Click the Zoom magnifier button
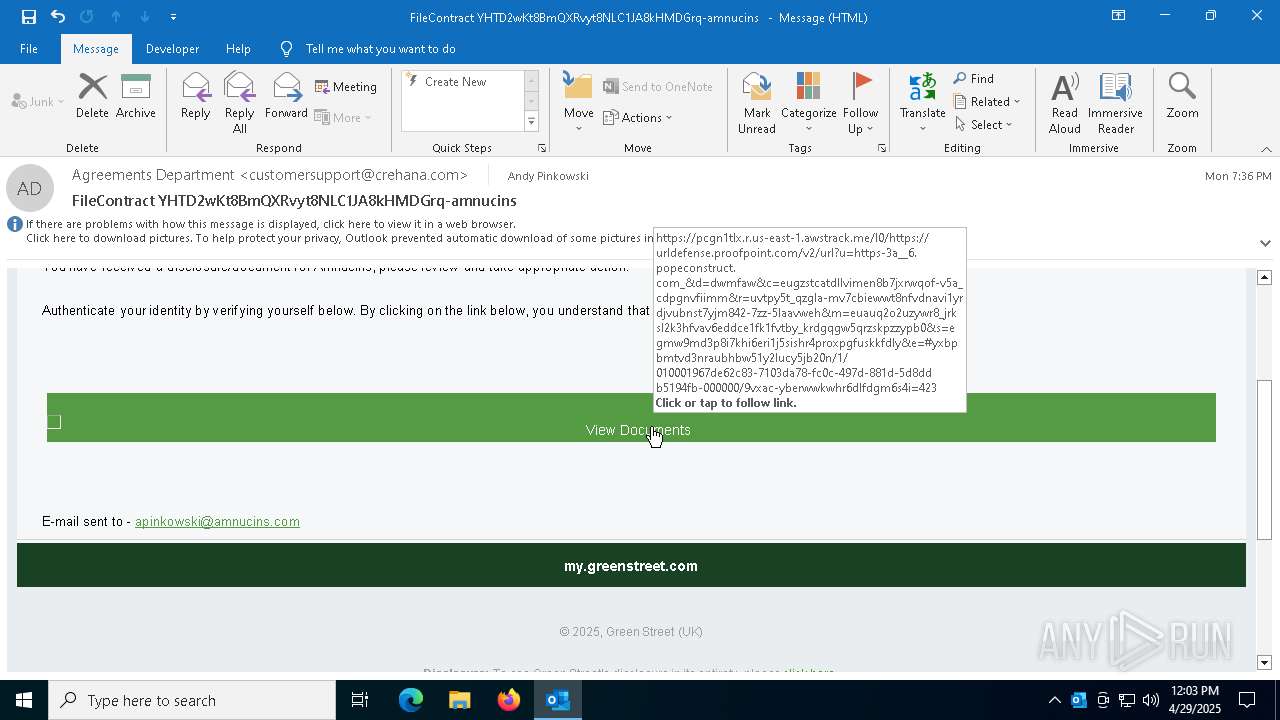Image resolution: width=1280 pixels, height=720 pixels. [x=1182, y=96]
